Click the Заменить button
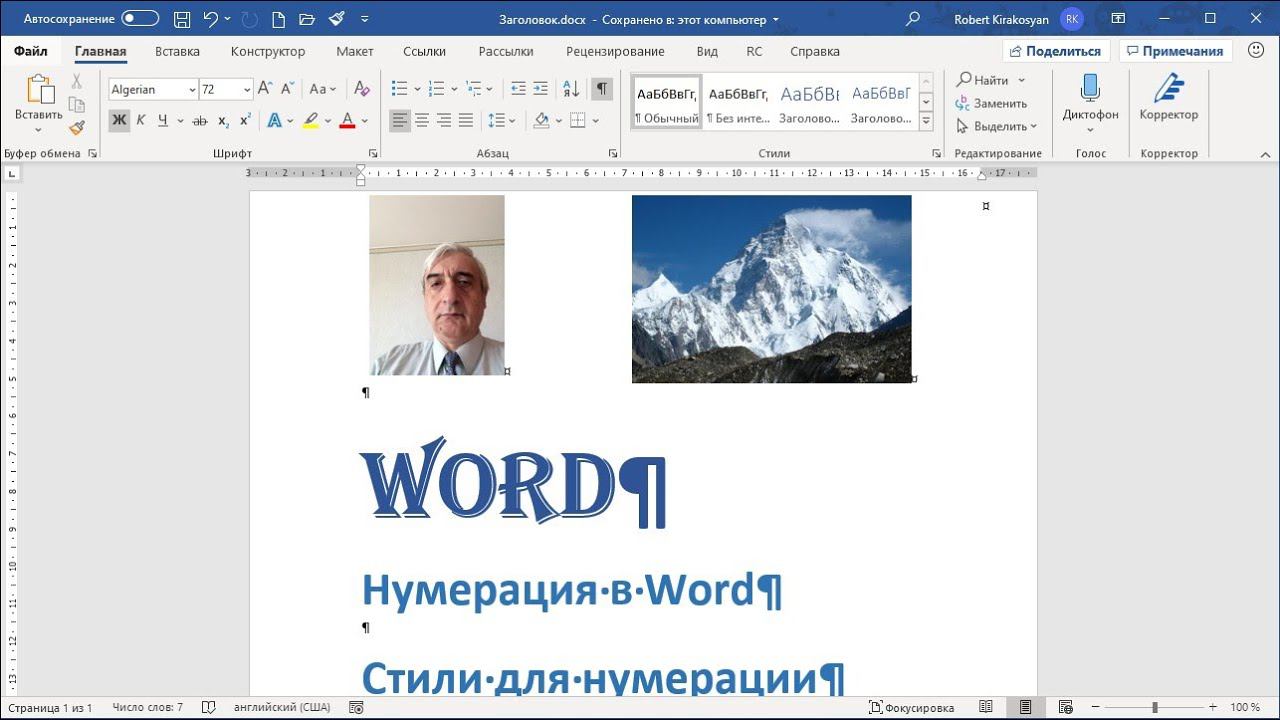This screenshot has height=720, width=1280. (x=991, y=103)
